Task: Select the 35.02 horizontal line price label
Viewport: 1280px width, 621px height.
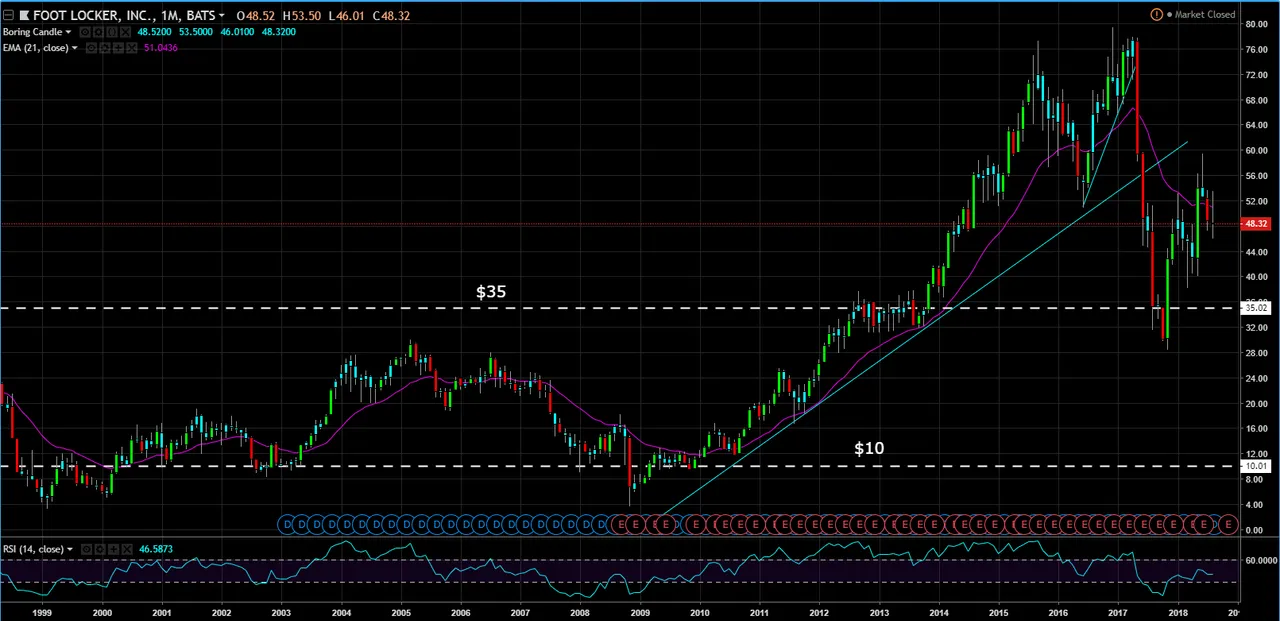Action: 1254,308
